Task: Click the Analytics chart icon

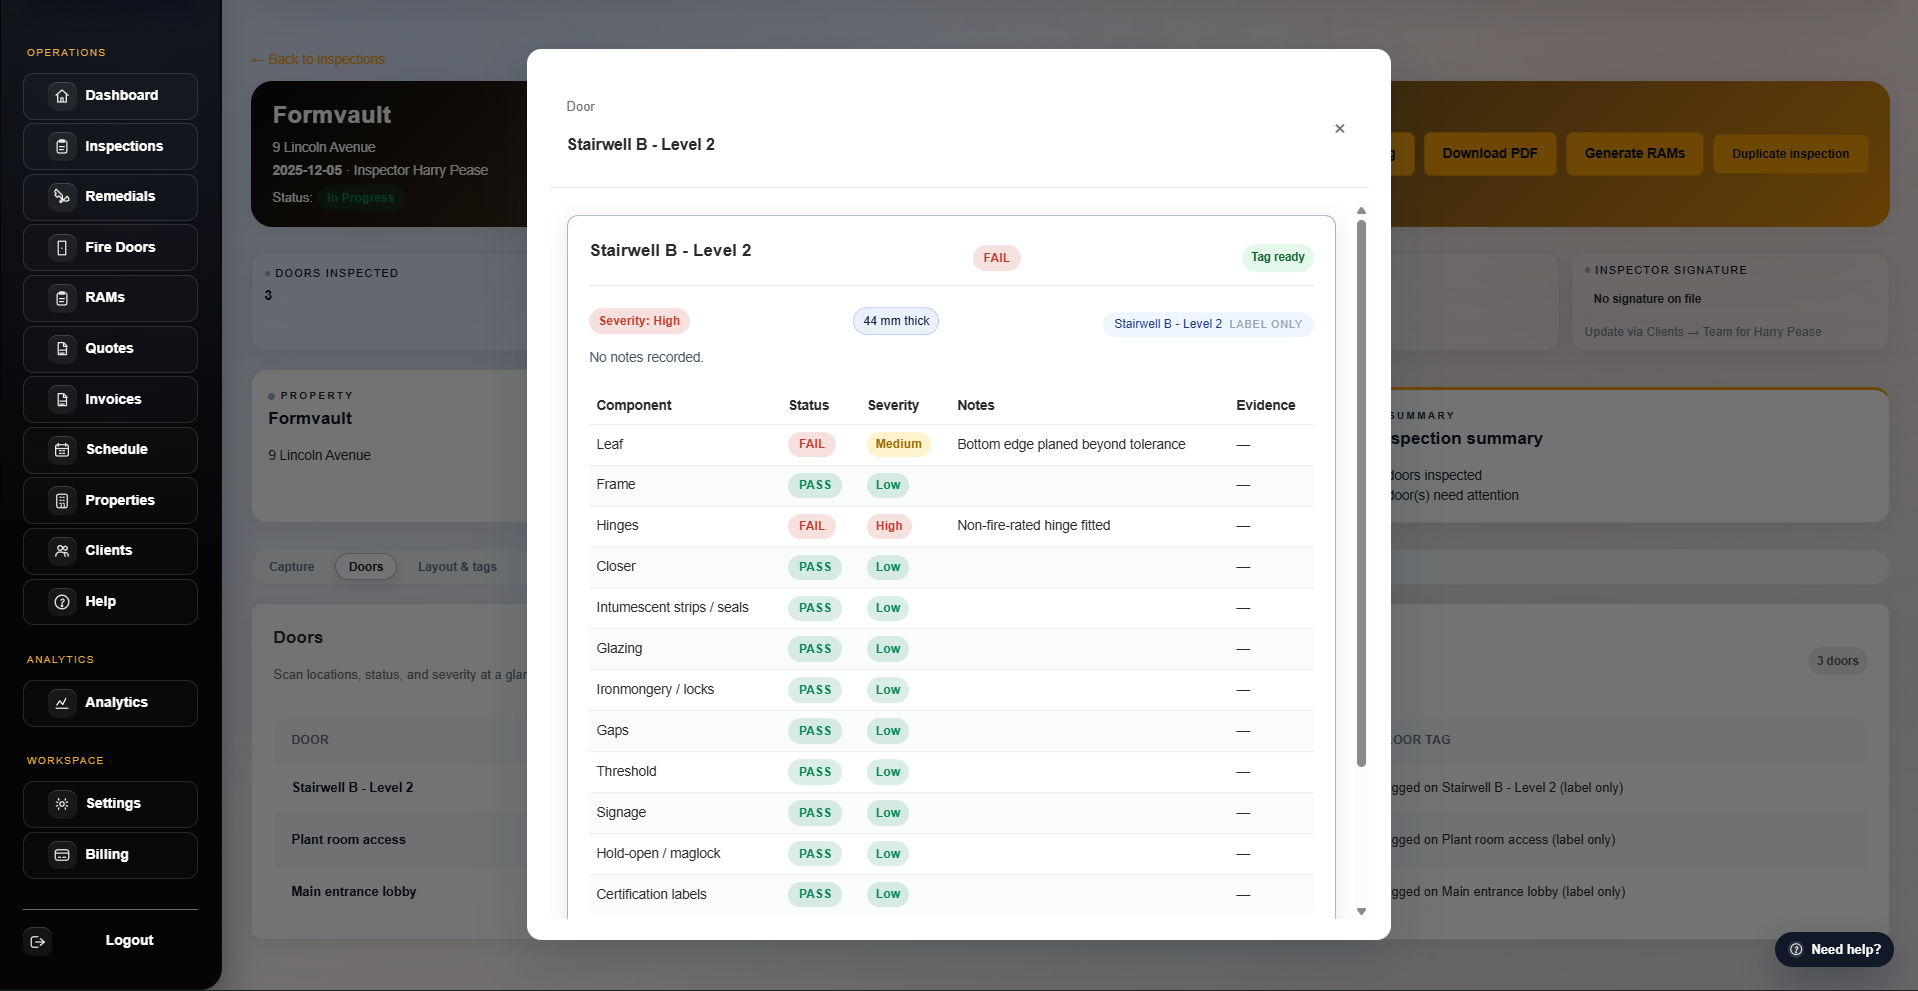Action: (62, 703)
